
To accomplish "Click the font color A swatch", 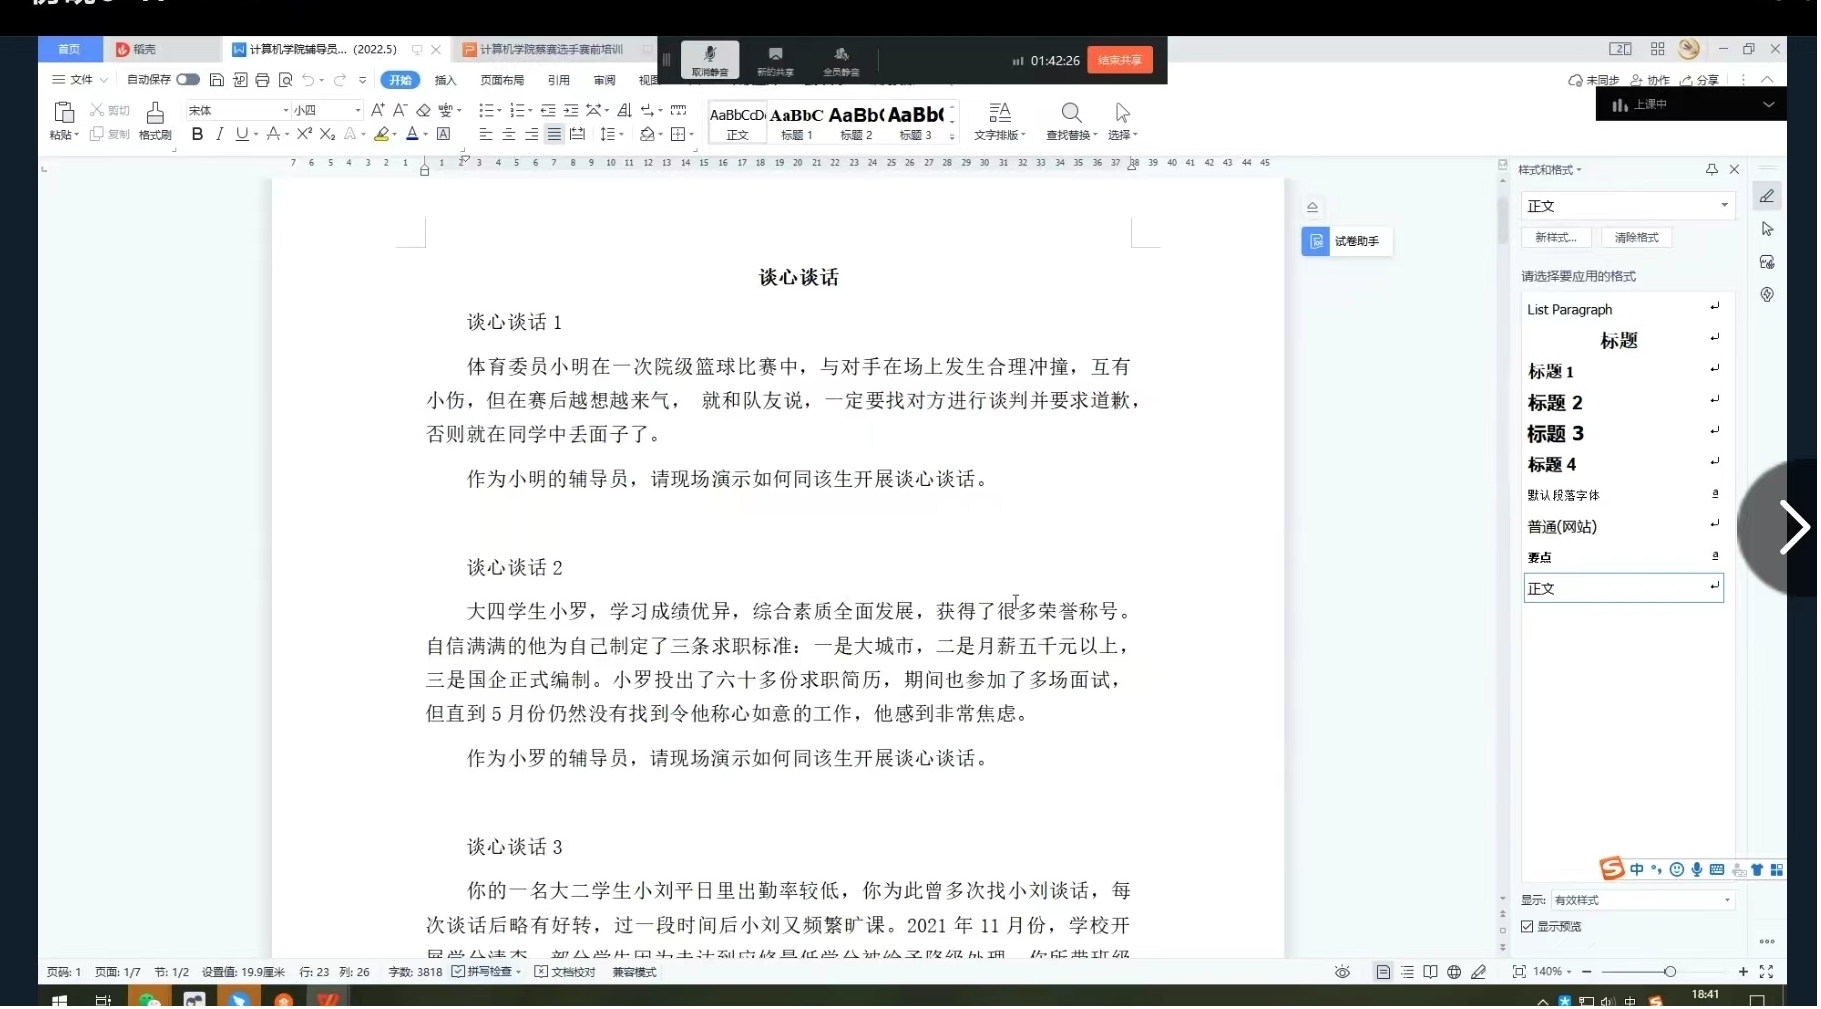I will click(x=412, y=134).
